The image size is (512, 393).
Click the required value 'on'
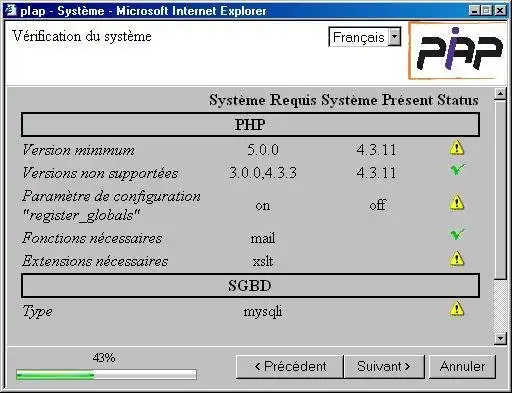point(263,206)
